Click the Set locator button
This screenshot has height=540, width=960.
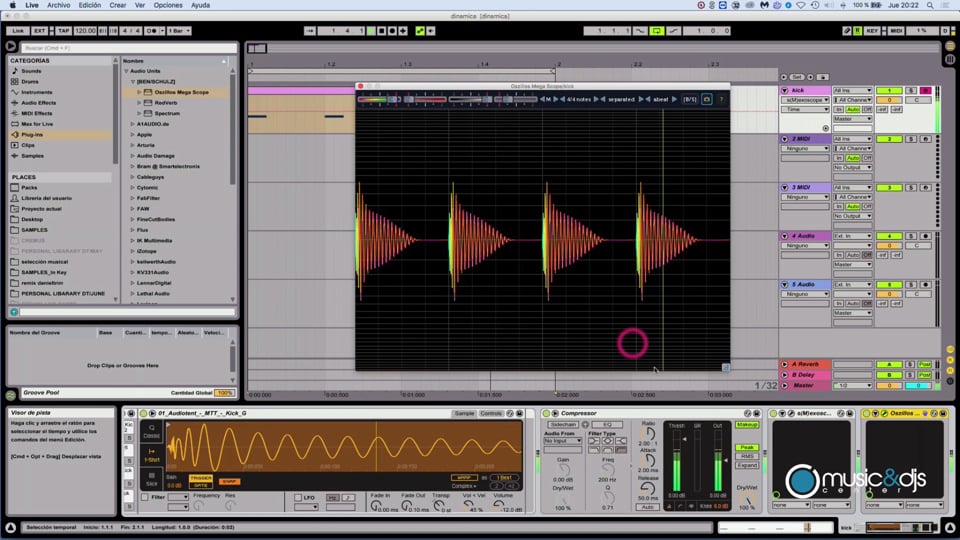click(x=797, y=77)
